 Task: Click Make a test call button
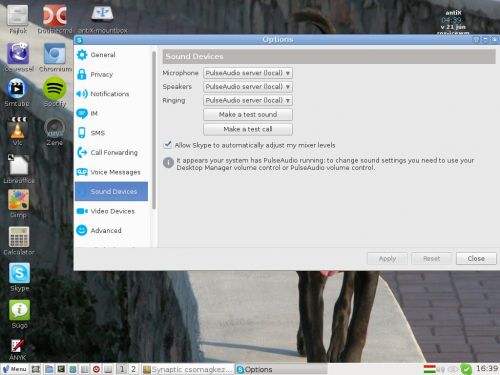248,129
